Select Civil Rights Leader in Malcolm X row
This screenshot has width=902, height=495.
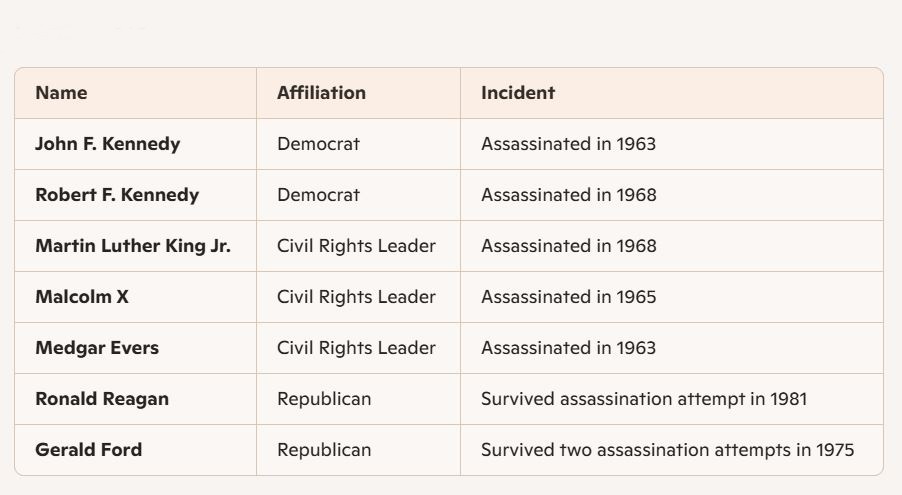(x=356, y=297)
